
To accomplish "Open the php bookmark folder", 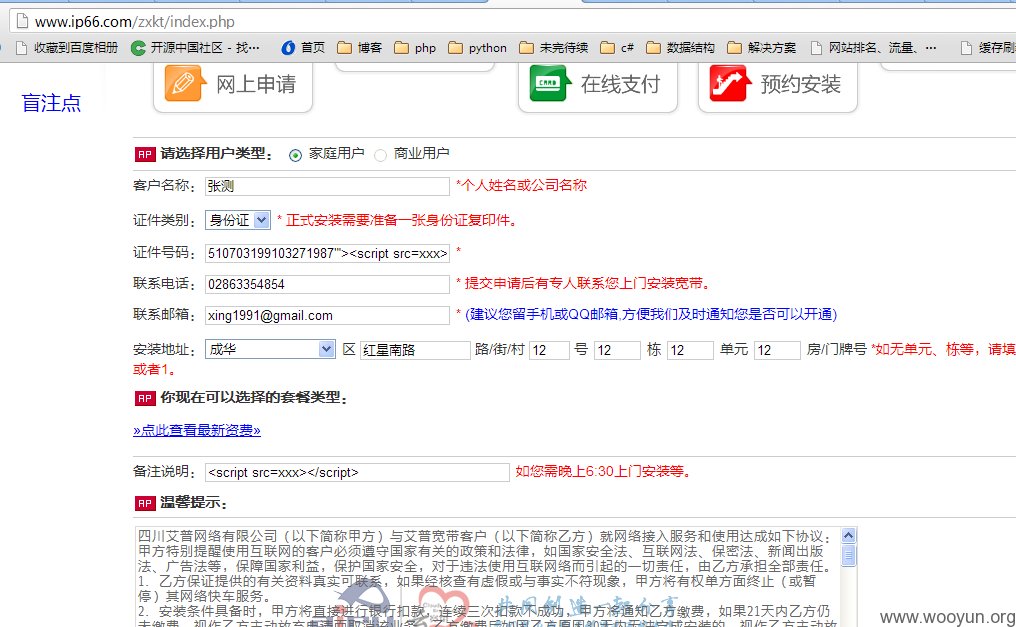I will pyautogui.click(x=415, y=47).
